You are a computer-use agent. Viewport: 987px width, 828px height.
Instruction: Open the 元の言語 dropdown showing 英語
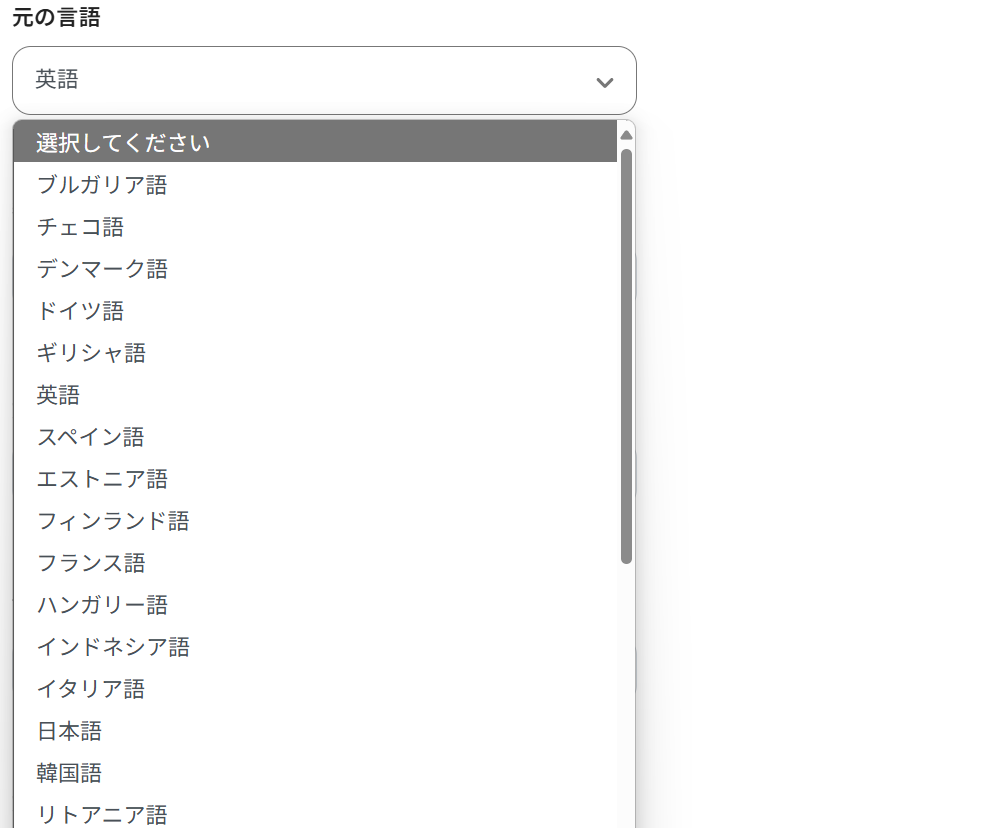click(324, 81)
